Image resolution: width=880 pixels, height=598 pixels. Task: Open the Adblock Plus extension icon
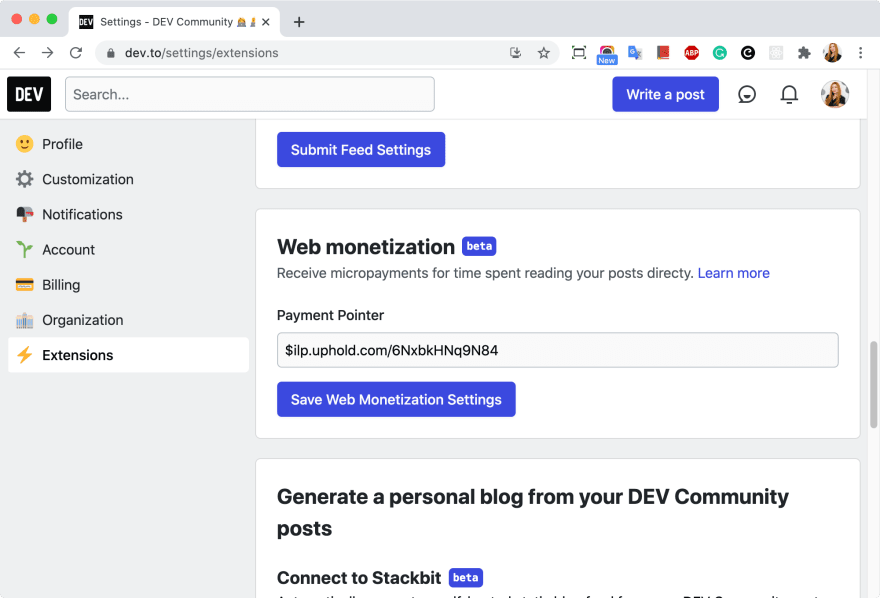(691, 53)
